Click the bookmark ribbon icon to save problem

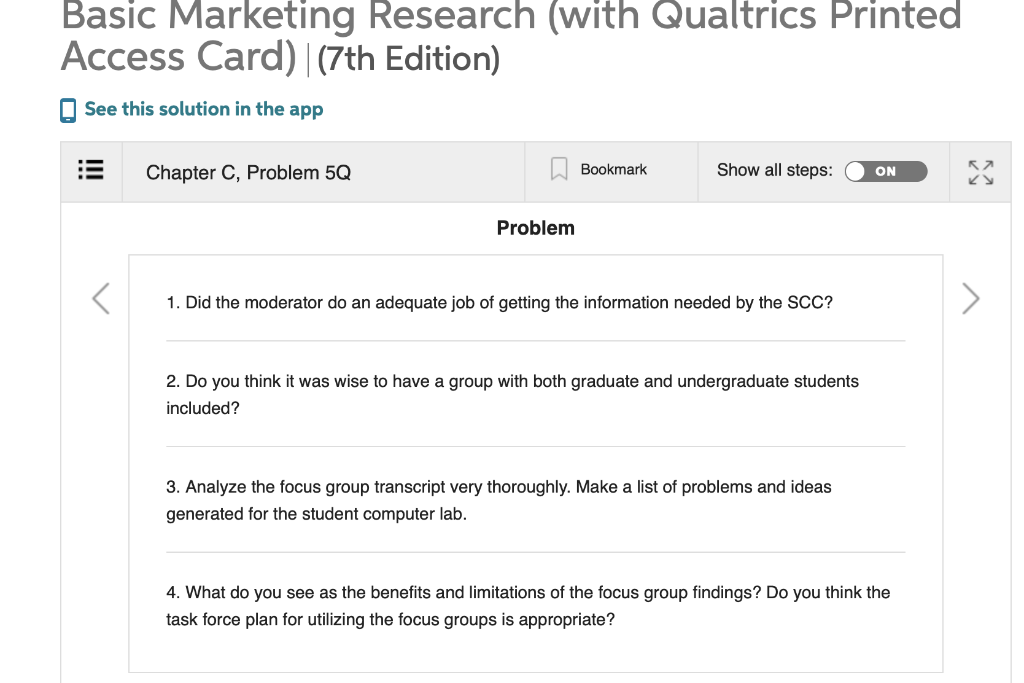pos(559,168)
